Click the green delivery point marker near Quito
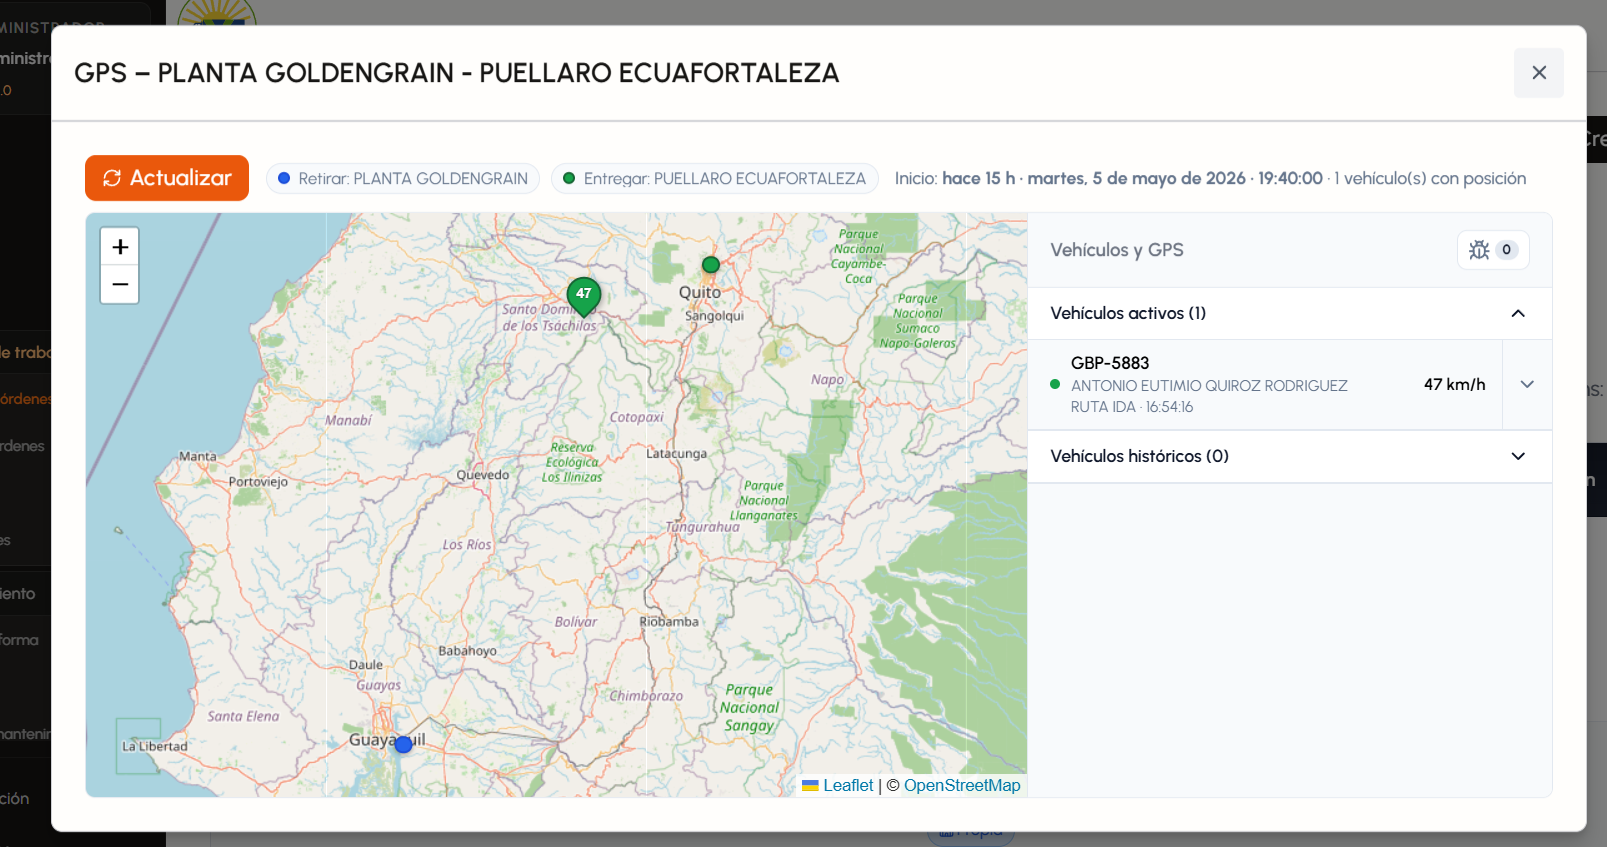The height and width of the screenshot is (847, 1607). point(711,265)
